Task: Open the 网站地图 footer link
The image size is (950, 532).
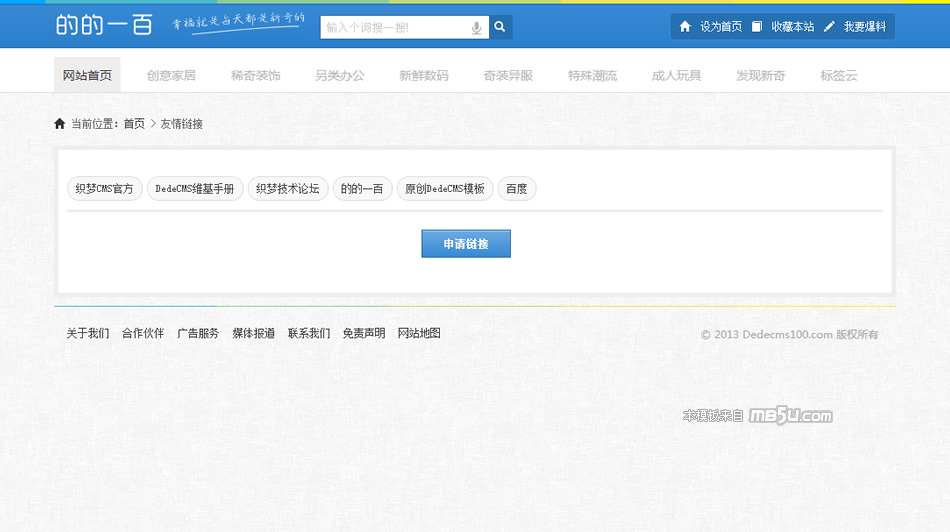Action: [419, 333]
